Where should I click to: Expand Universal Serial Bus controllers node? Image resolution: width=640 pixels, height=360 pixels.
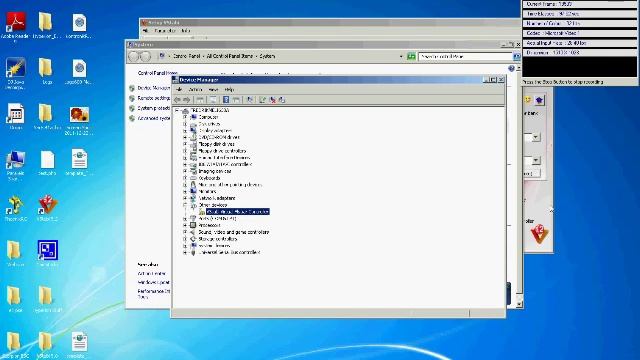[x=185, y=253]
